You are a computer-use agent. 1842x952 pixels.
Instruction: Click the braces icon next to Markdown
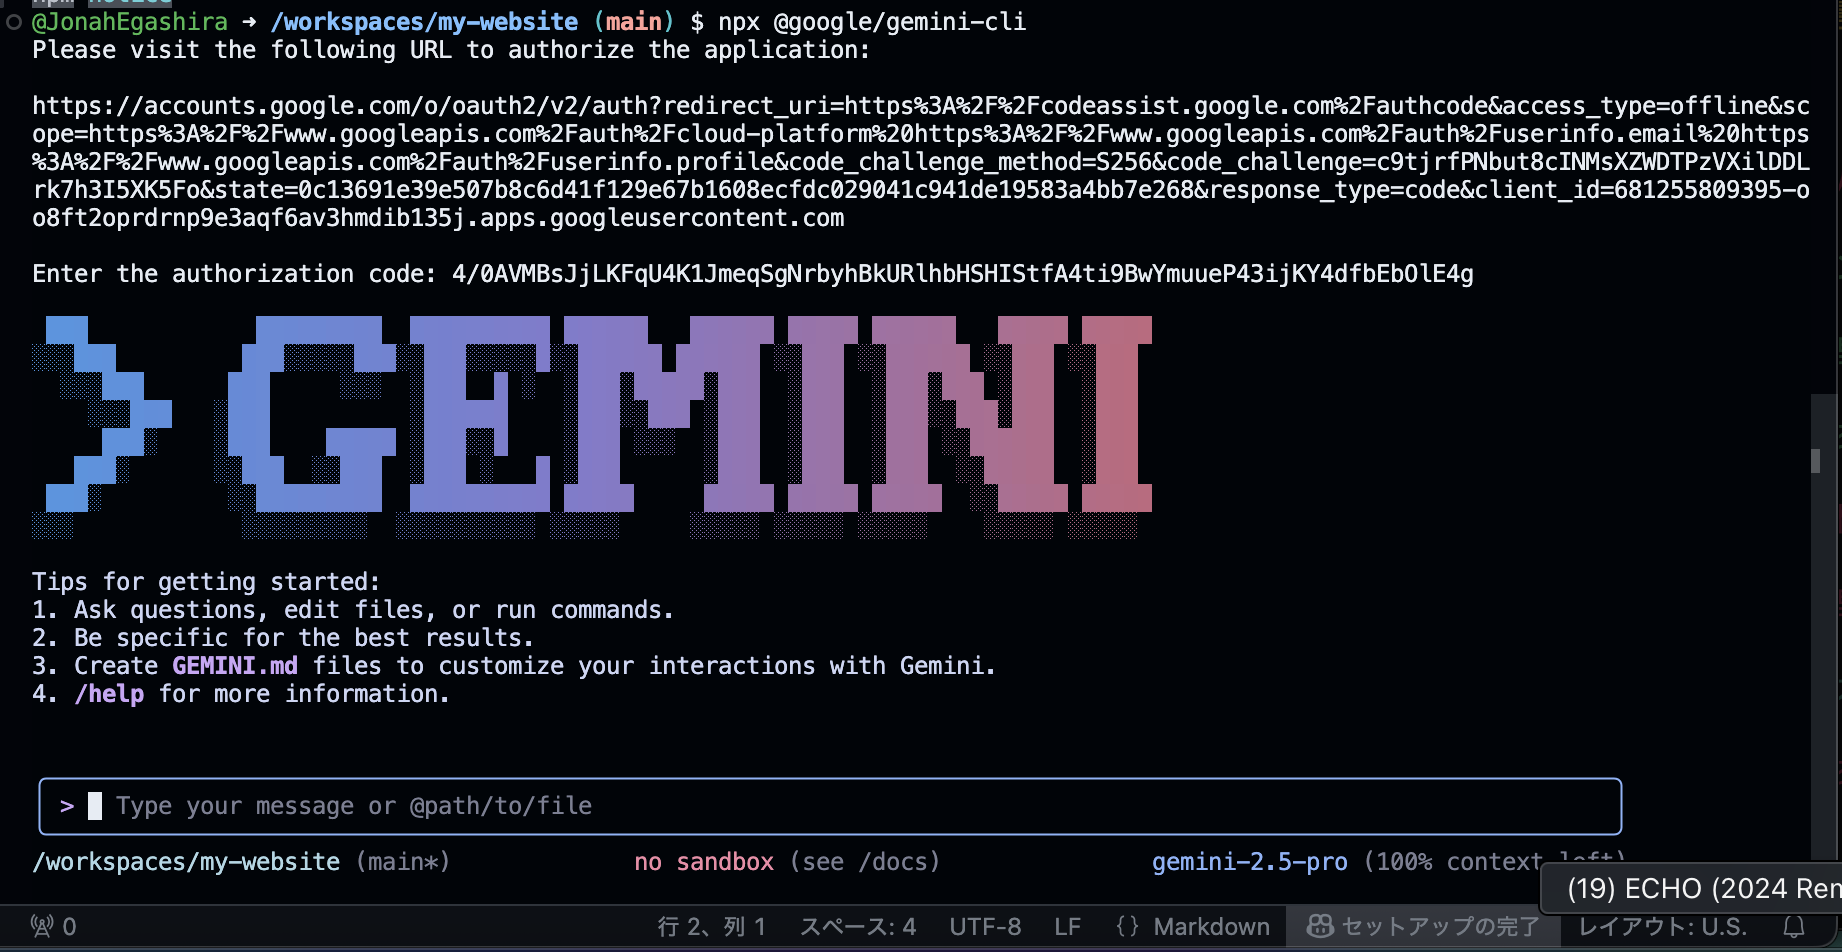coord(1127,927)
